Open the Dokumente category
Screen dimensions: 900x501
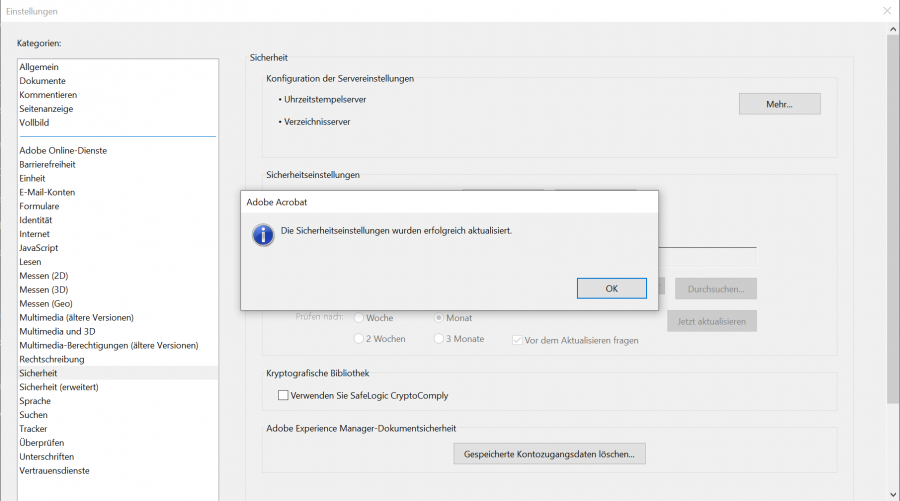point(42,81)
